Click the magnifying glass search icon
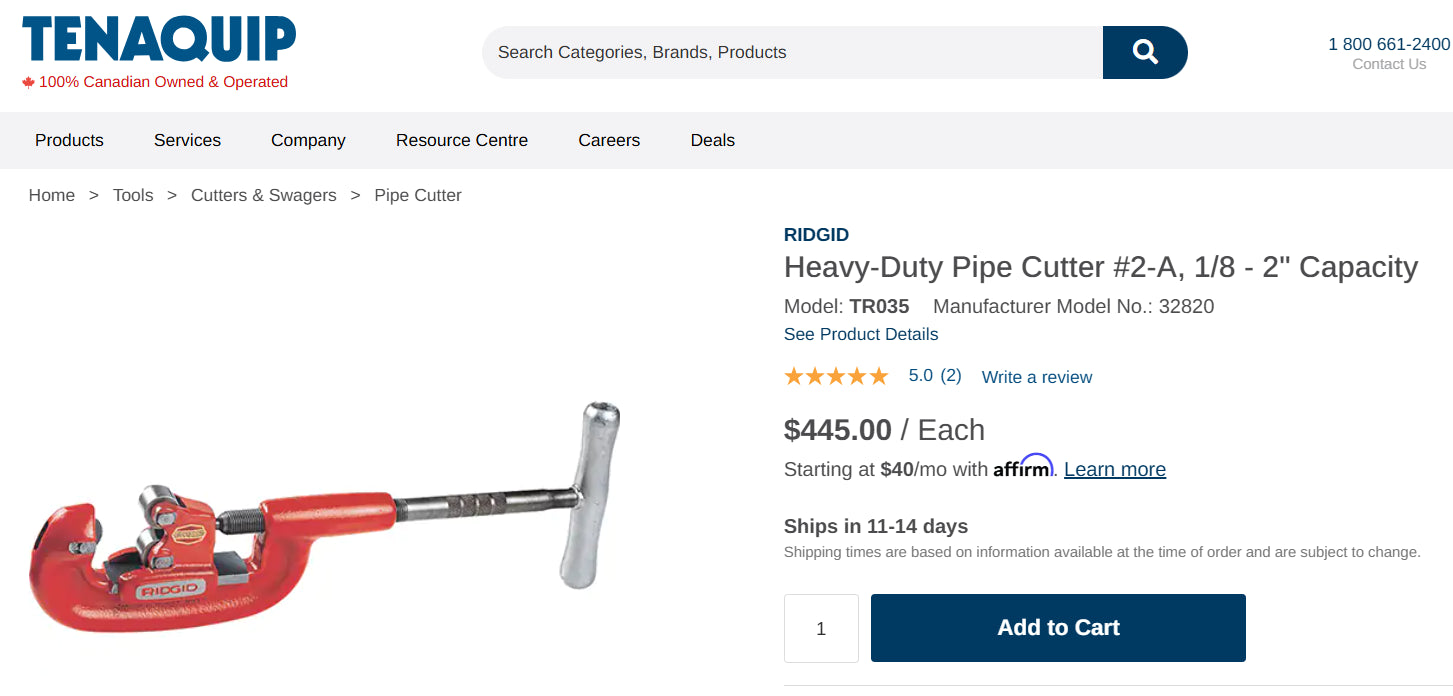 [x=1145, y=52]
